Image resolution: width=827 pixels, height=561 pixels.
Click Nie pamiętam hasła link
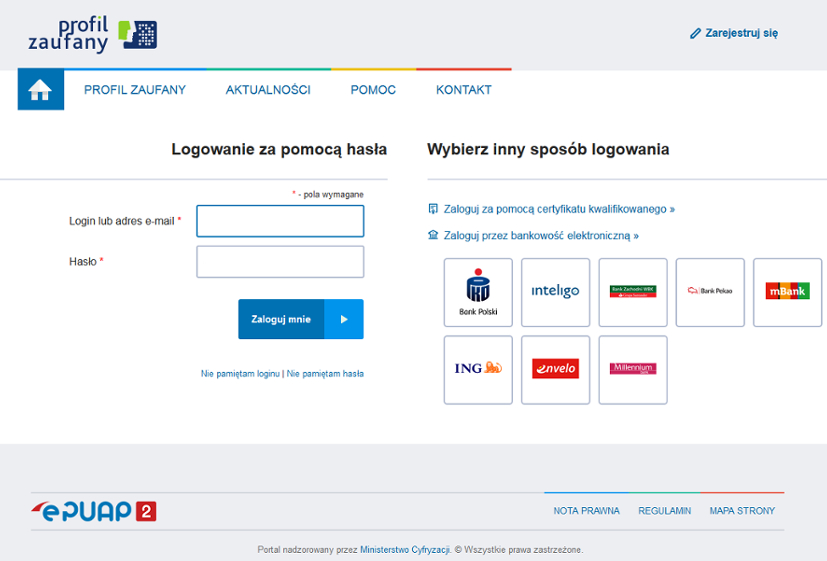point(325,374)
